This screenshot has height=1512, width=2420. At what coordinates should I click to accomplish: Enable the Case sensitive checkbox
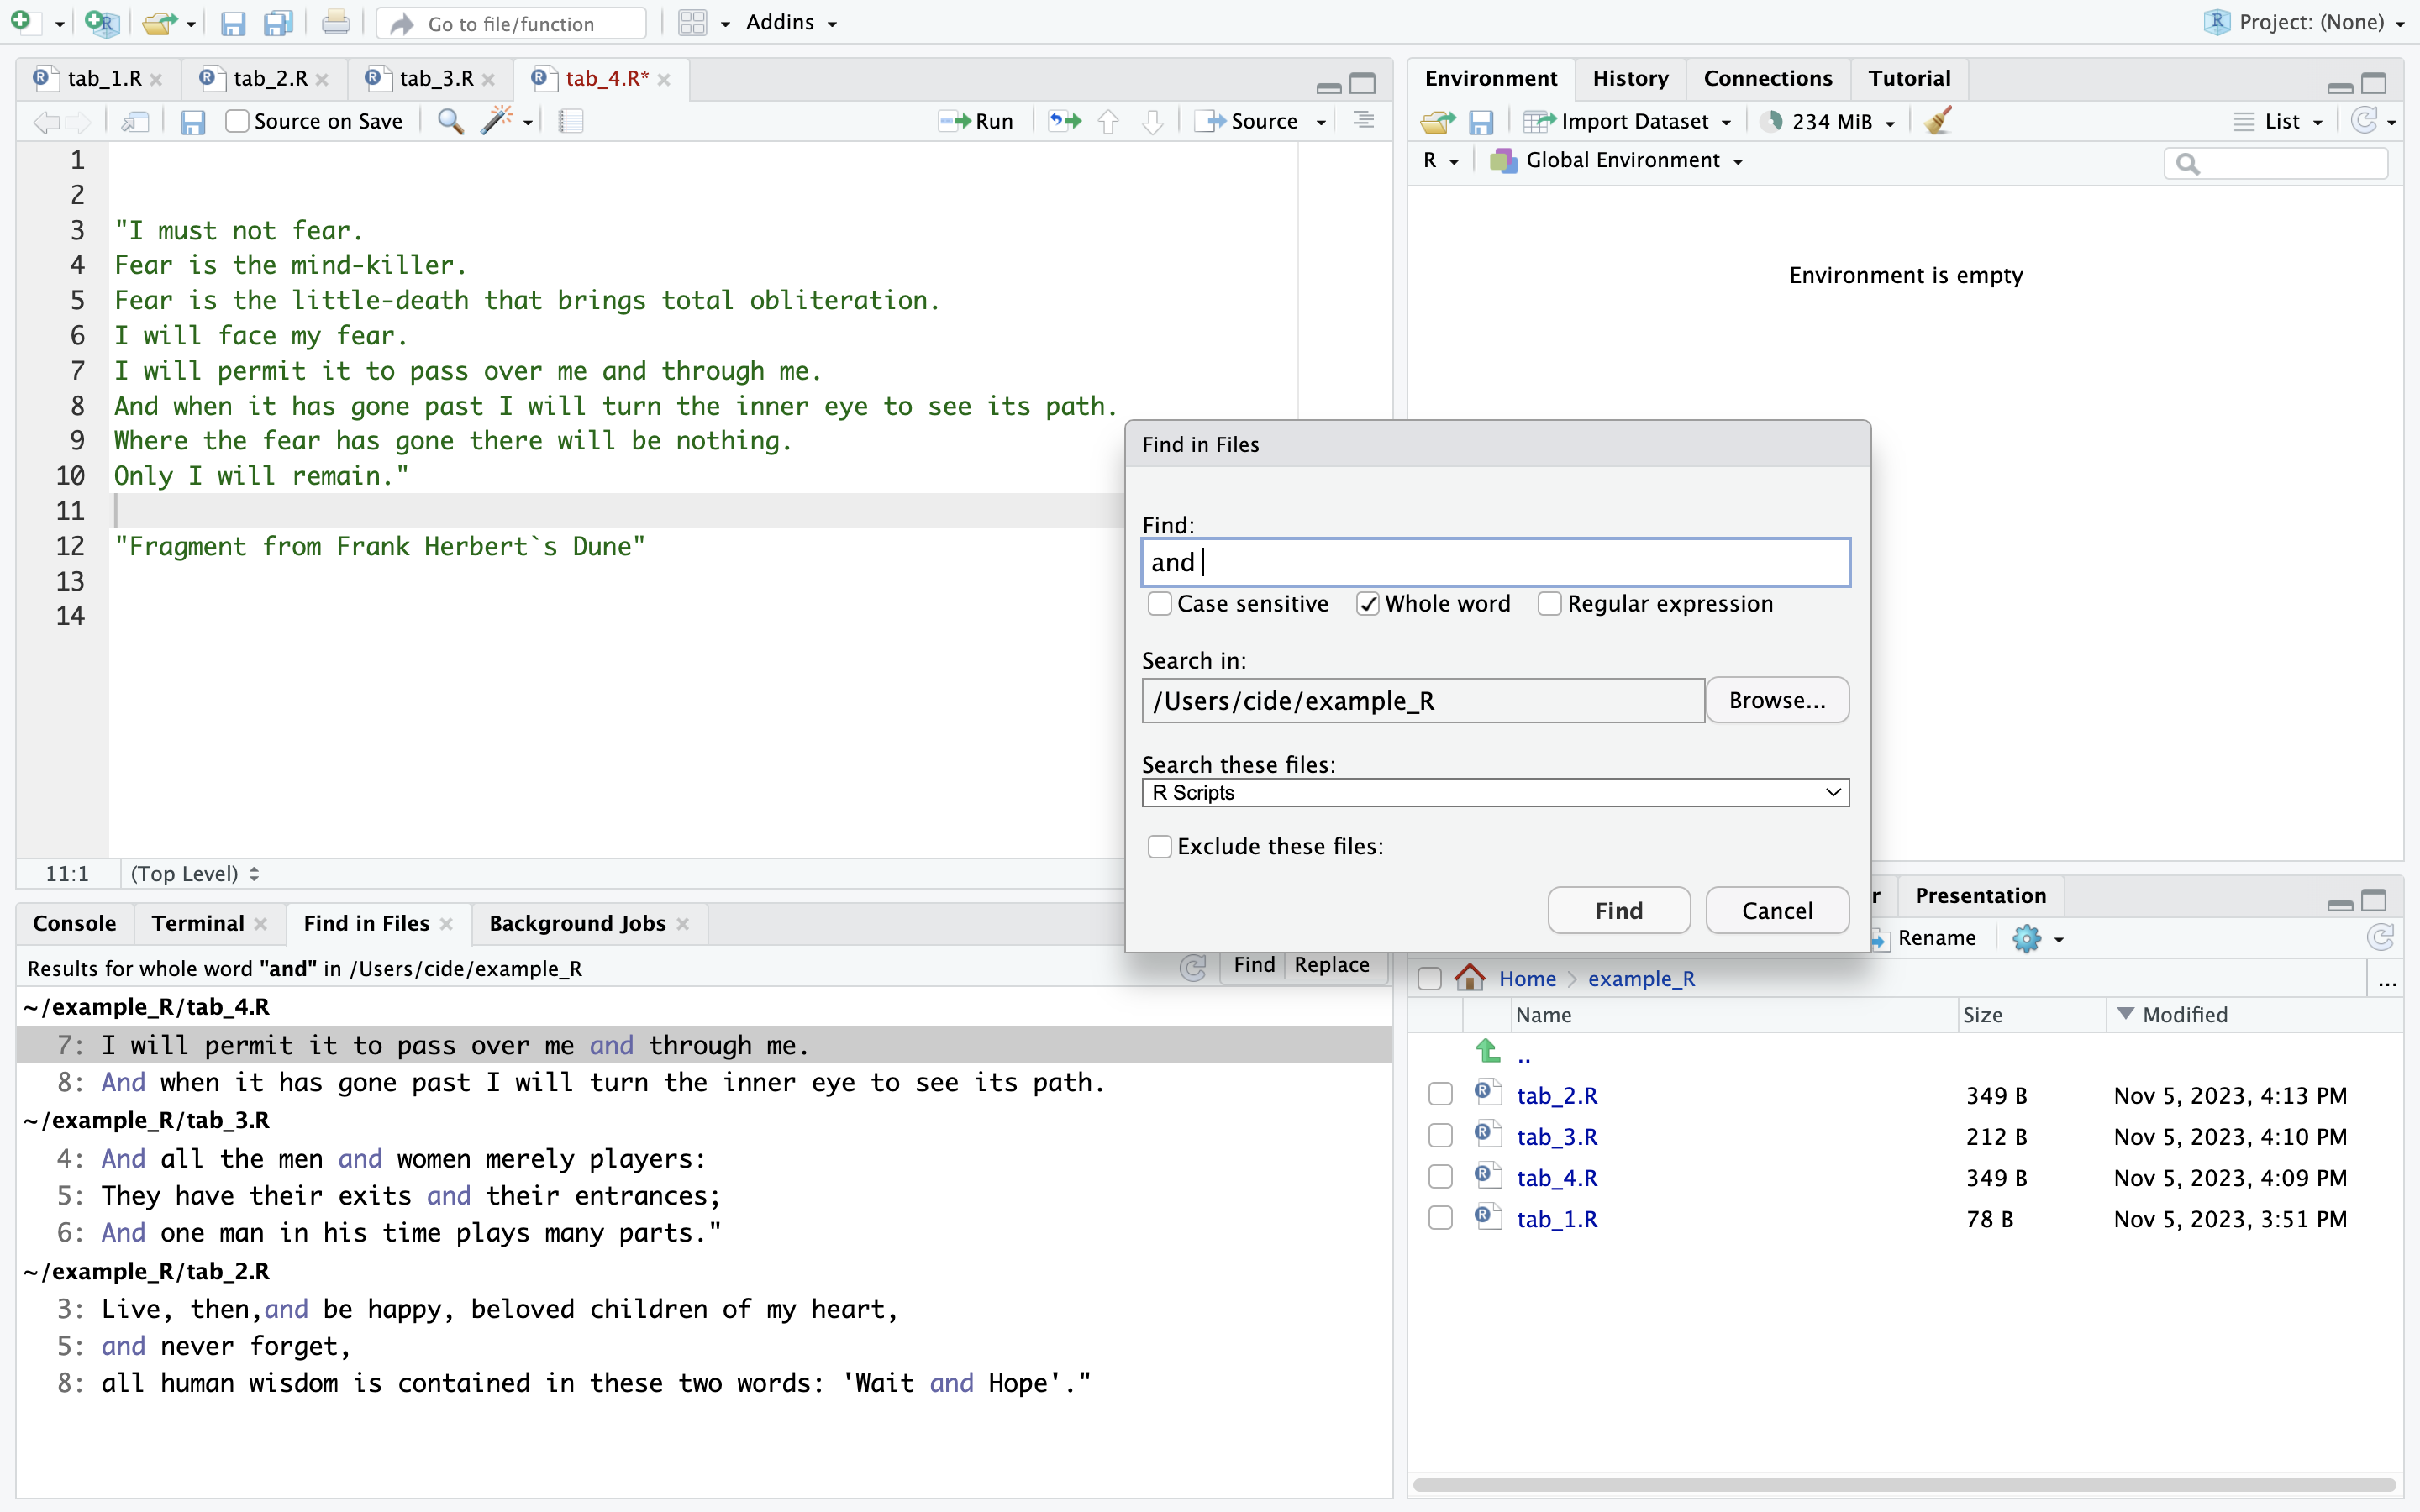coord(1159,604)
